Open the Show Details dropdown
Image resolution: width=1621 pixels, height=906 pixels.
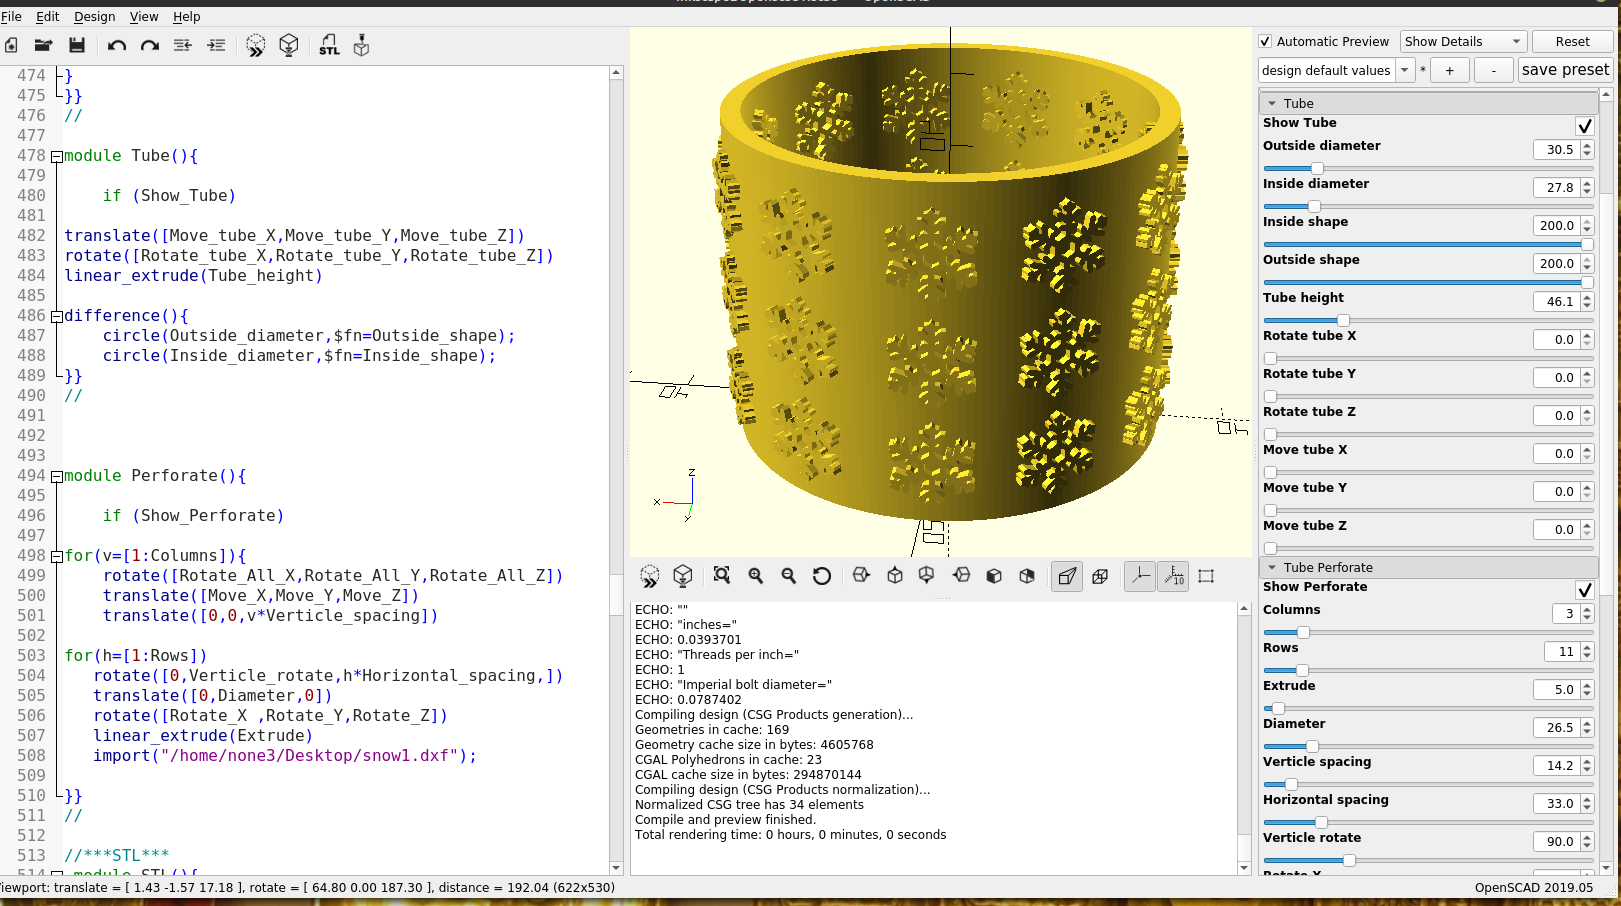pyautogui.click(x=1462, y=42)
